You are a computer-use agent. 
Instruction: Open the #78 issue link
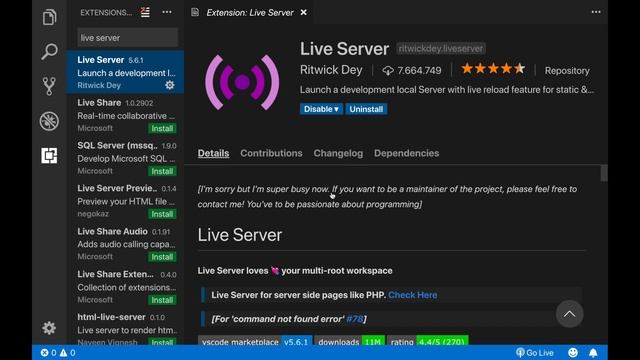[x=354, y=319]
